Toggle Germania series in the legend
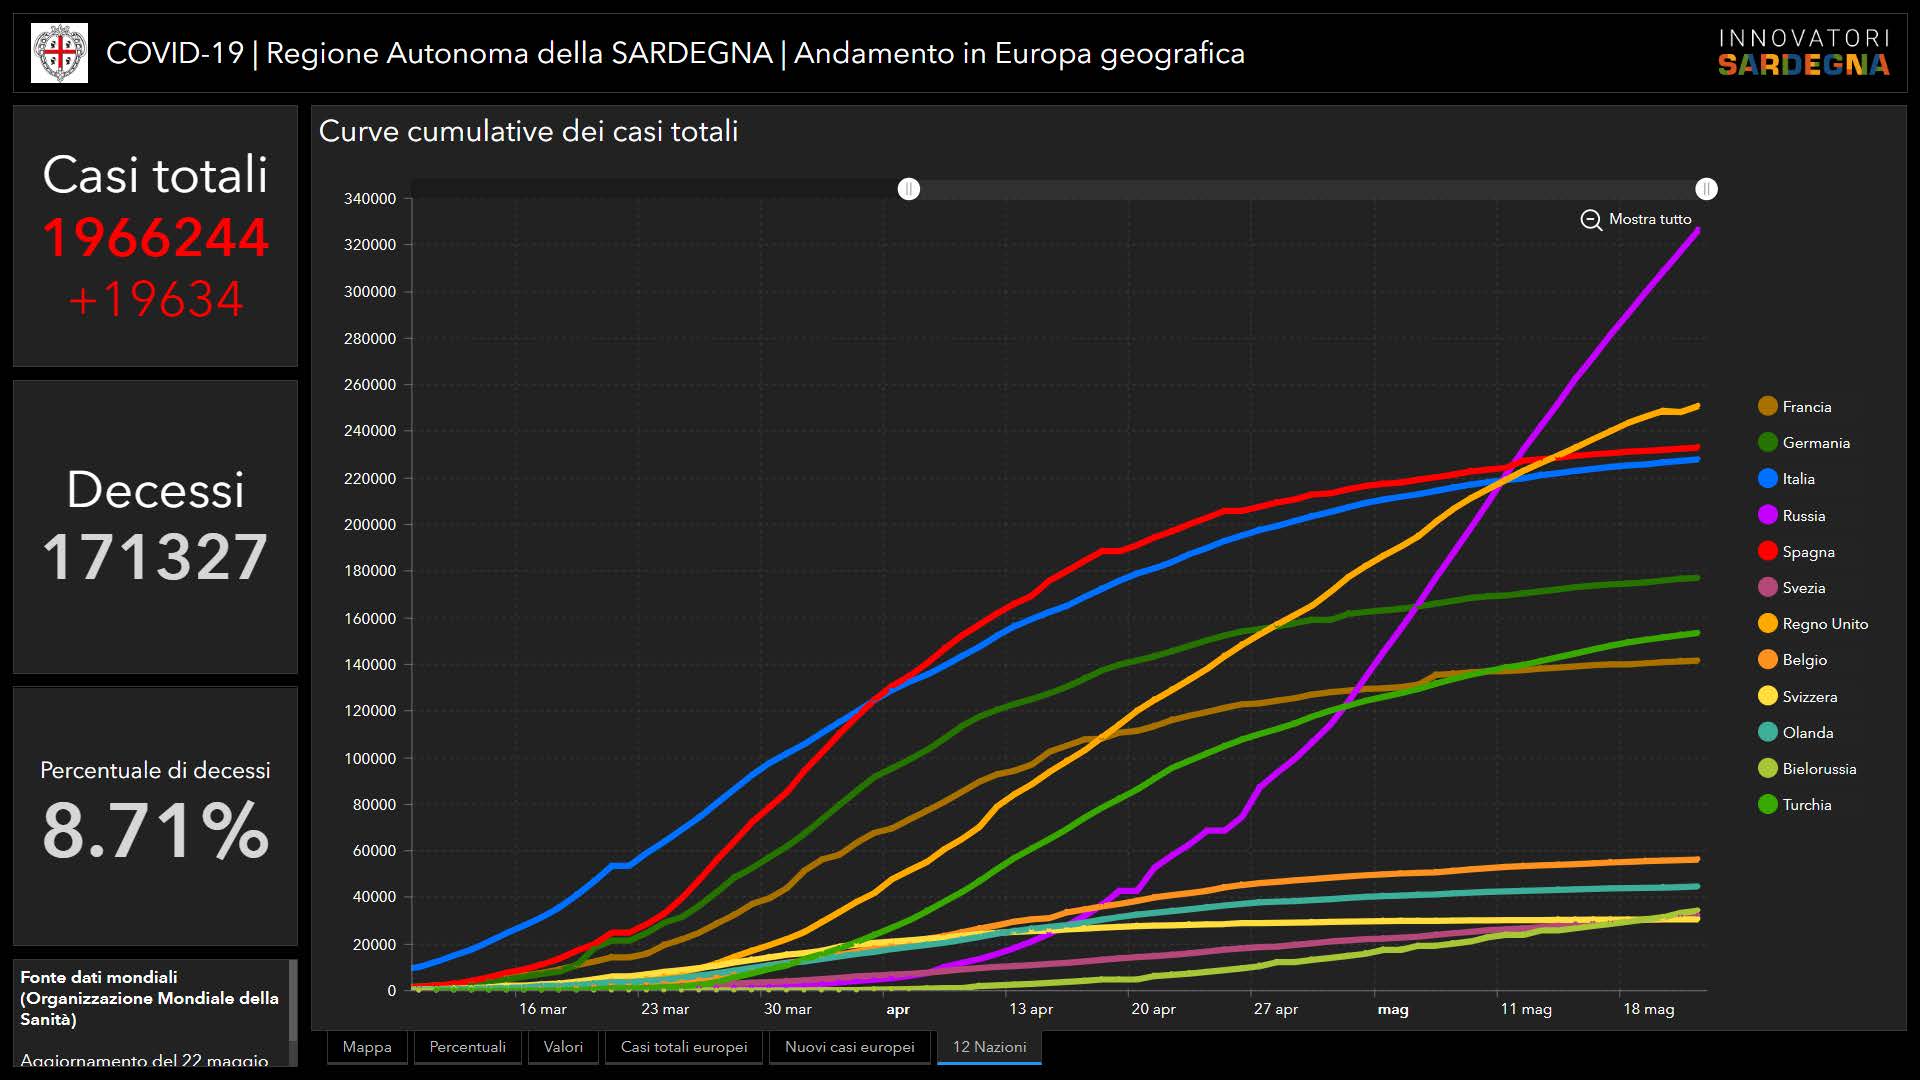1920x1080 pixels. pyautogui.click(x=1768, y=442)
